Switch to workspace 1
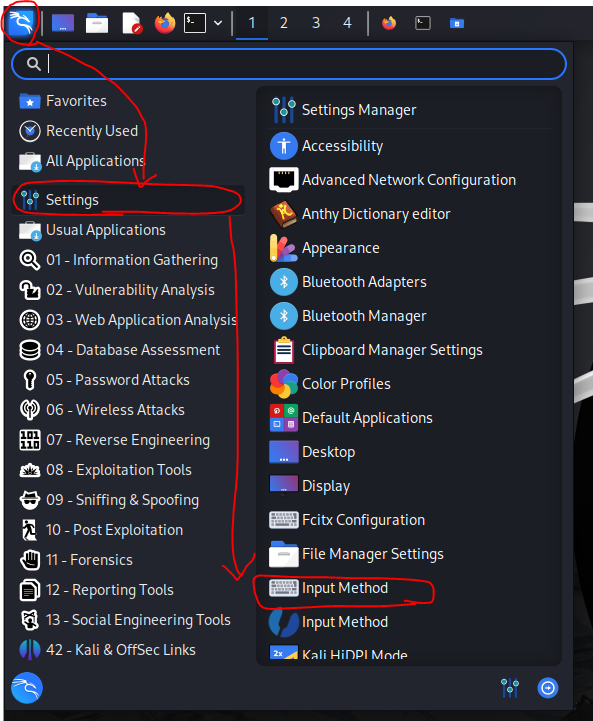Viewport: 593px width, 721px height. point(252,23)
